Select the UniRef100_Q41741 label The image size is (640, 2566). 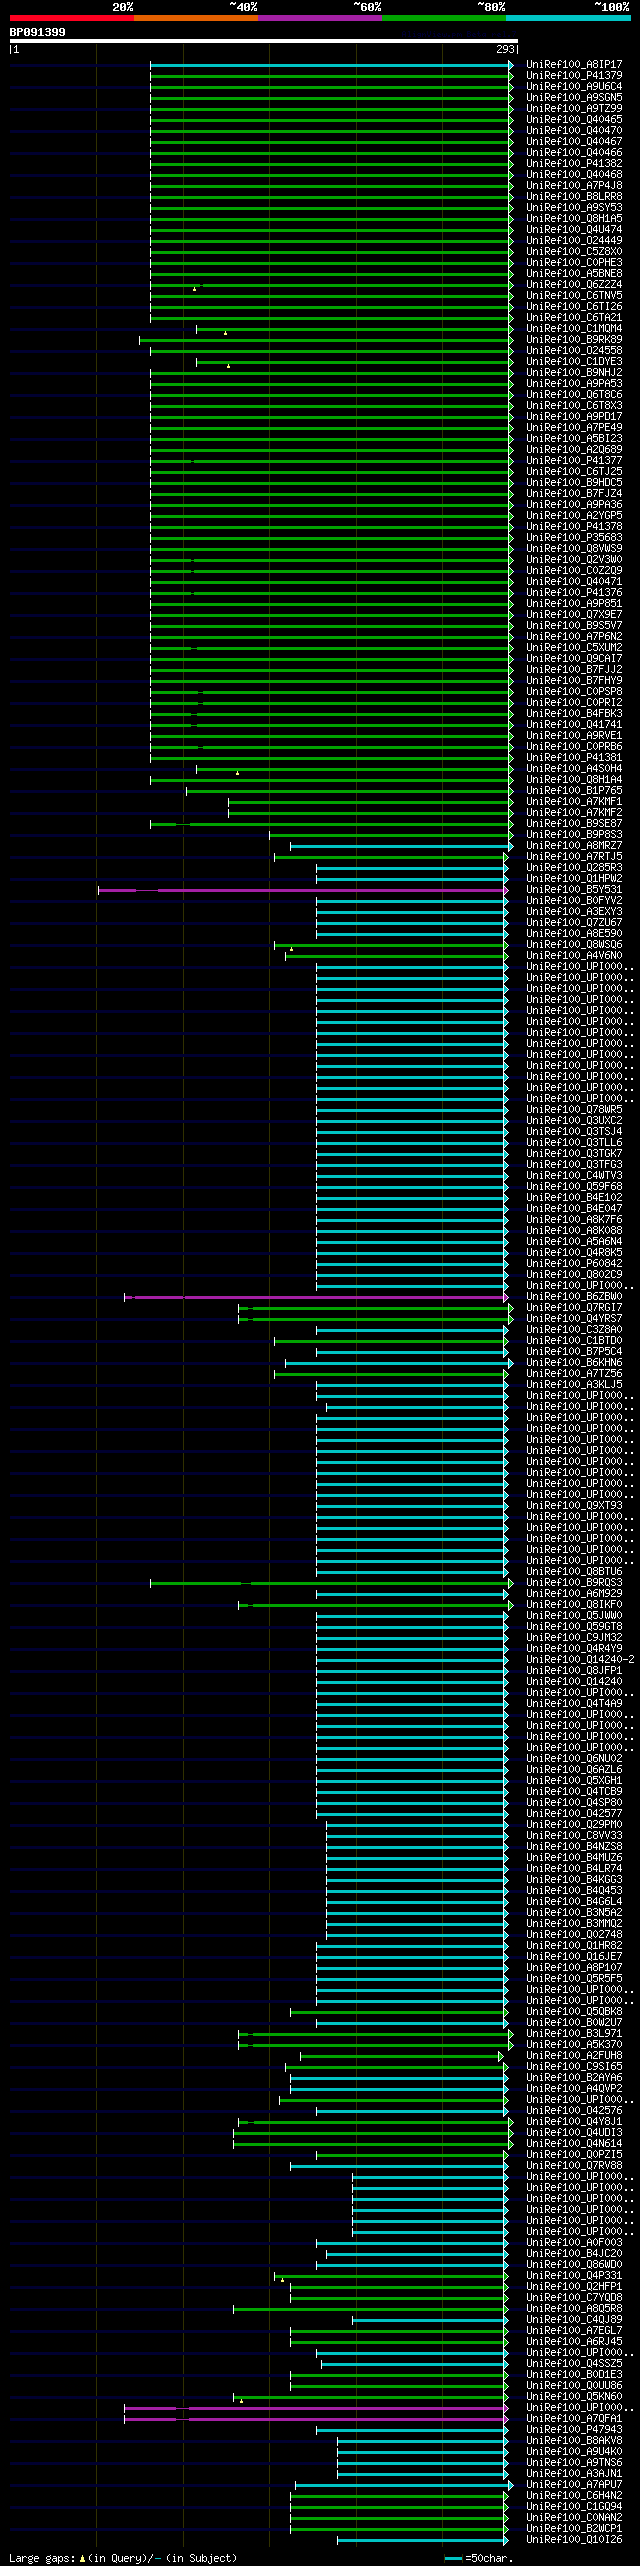pos(574,725)
